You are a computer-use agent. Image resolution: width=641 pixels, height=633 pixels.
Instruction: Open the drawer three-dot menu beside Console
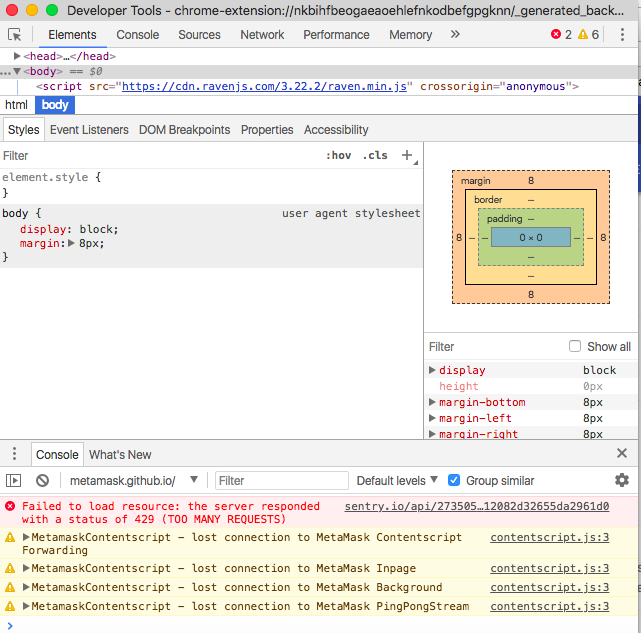click(x=15, y=454)
